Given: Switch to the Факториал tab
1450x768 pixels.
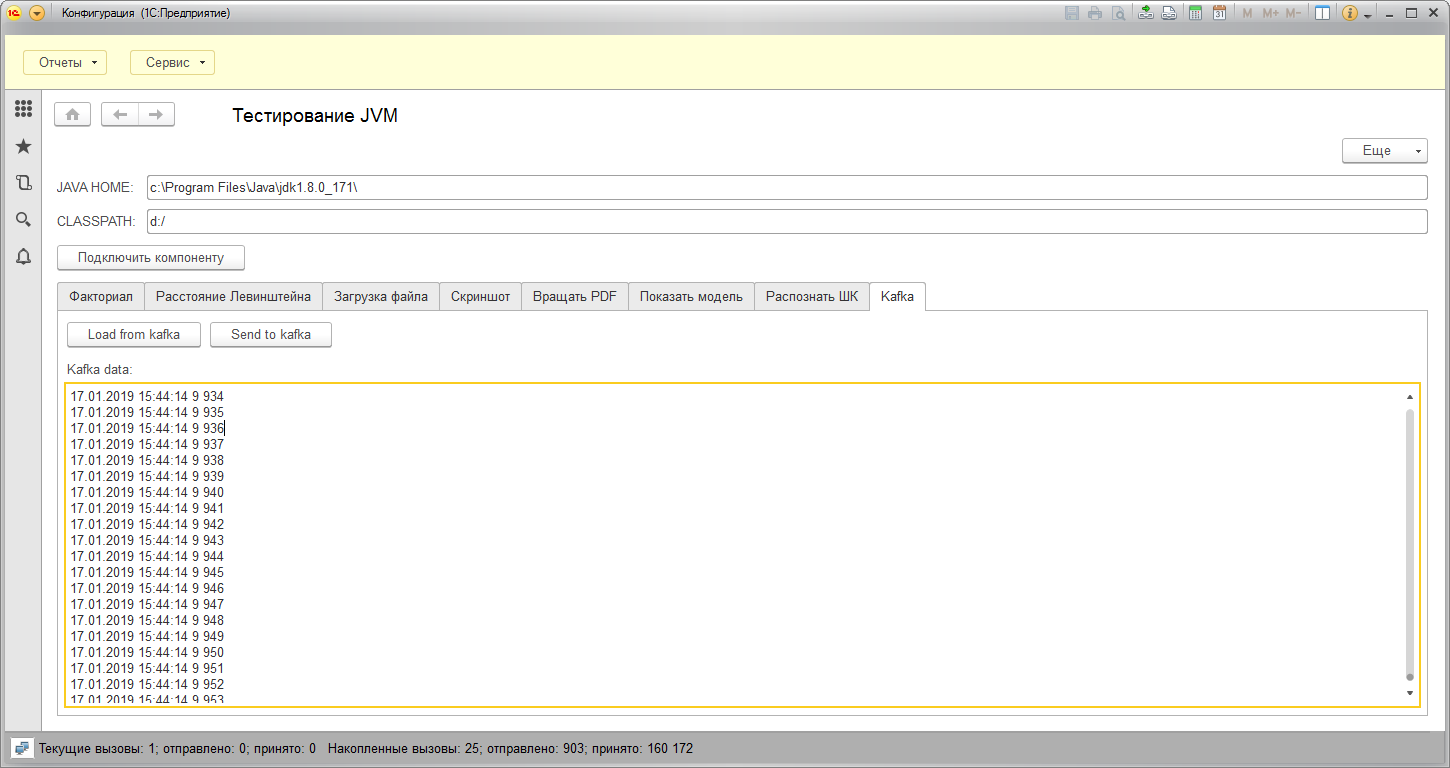Looking at the screenshot, I should click(101, 297).
